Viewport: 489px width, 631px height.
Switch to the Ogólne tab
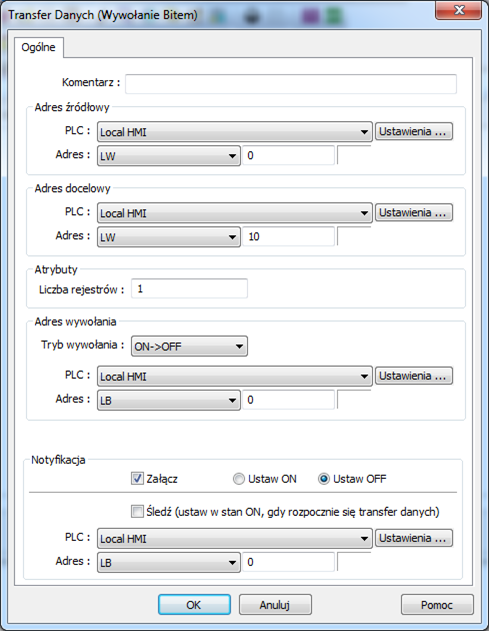[x=39, y=47]
